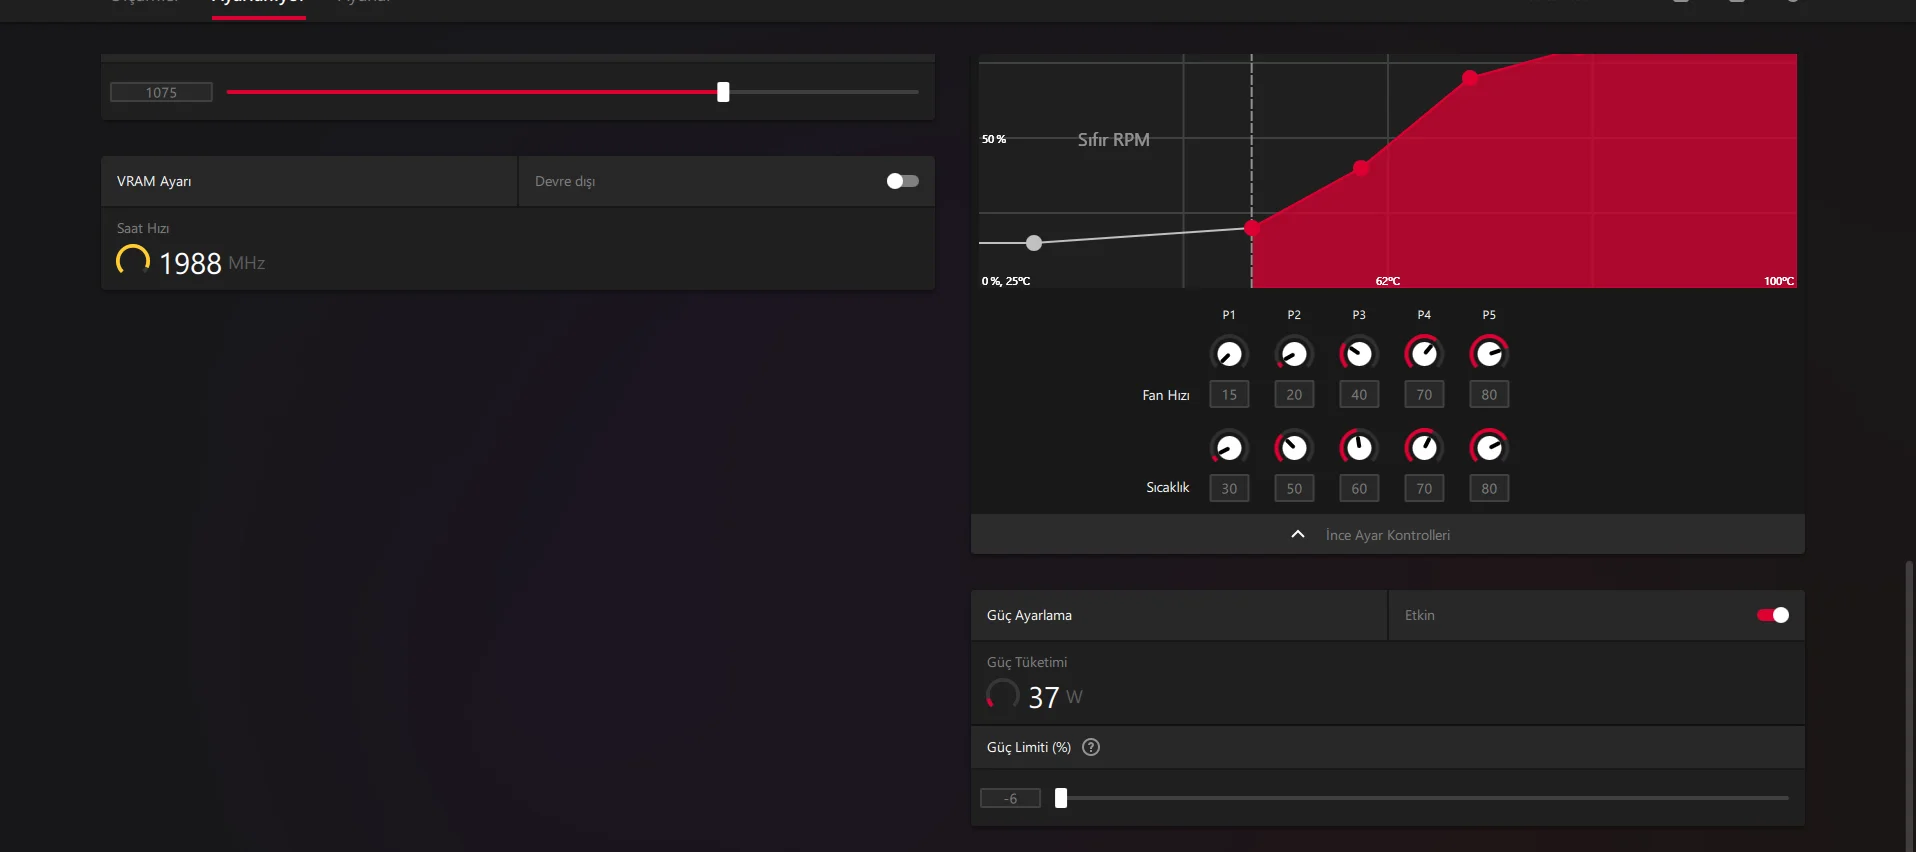Viewport: 1916px width, 852px height.
Task: Select the Sıcaklık P5 field showing 80
Action: (x=1489, y=489)
